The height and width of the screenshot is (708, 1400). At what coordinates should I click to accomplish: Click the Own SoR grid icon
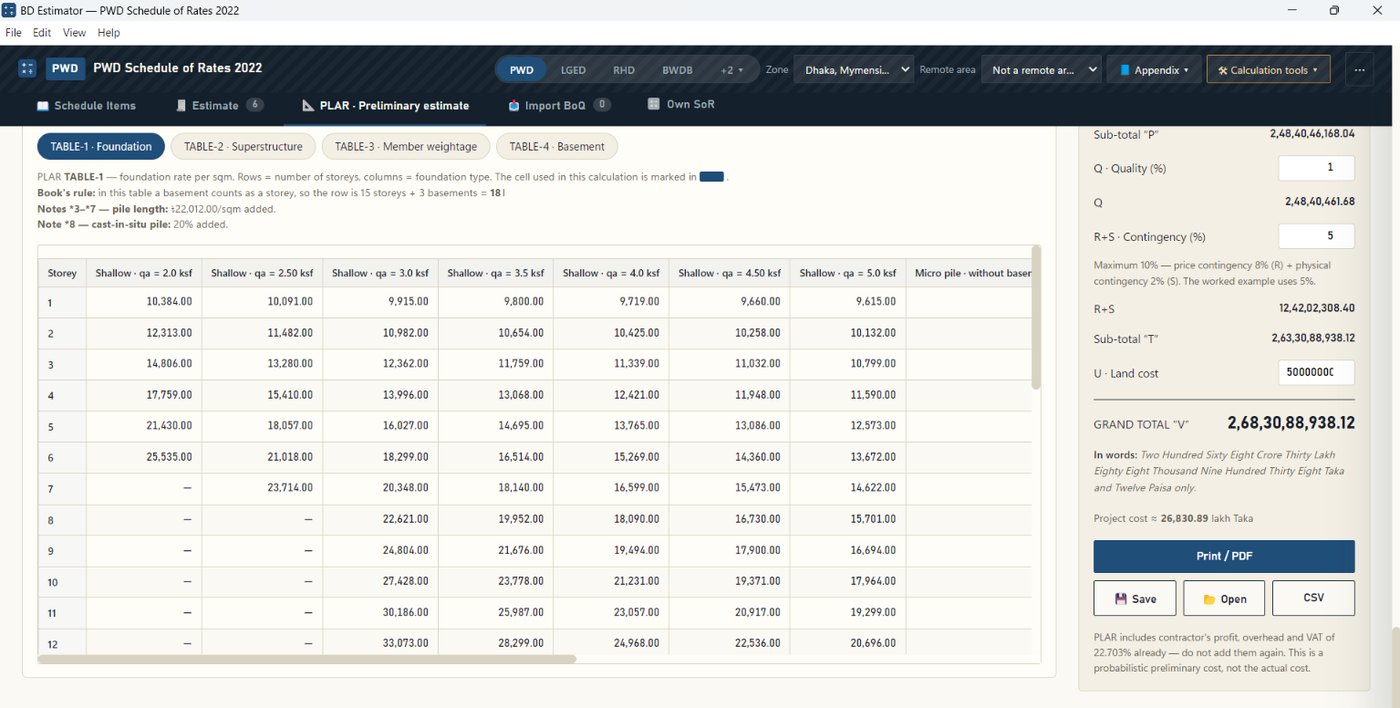(x=654, y=104)
